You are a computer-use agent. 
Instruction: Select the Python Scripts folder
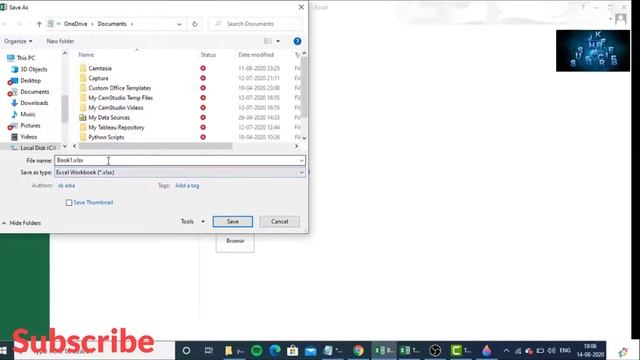coord(106,137)
